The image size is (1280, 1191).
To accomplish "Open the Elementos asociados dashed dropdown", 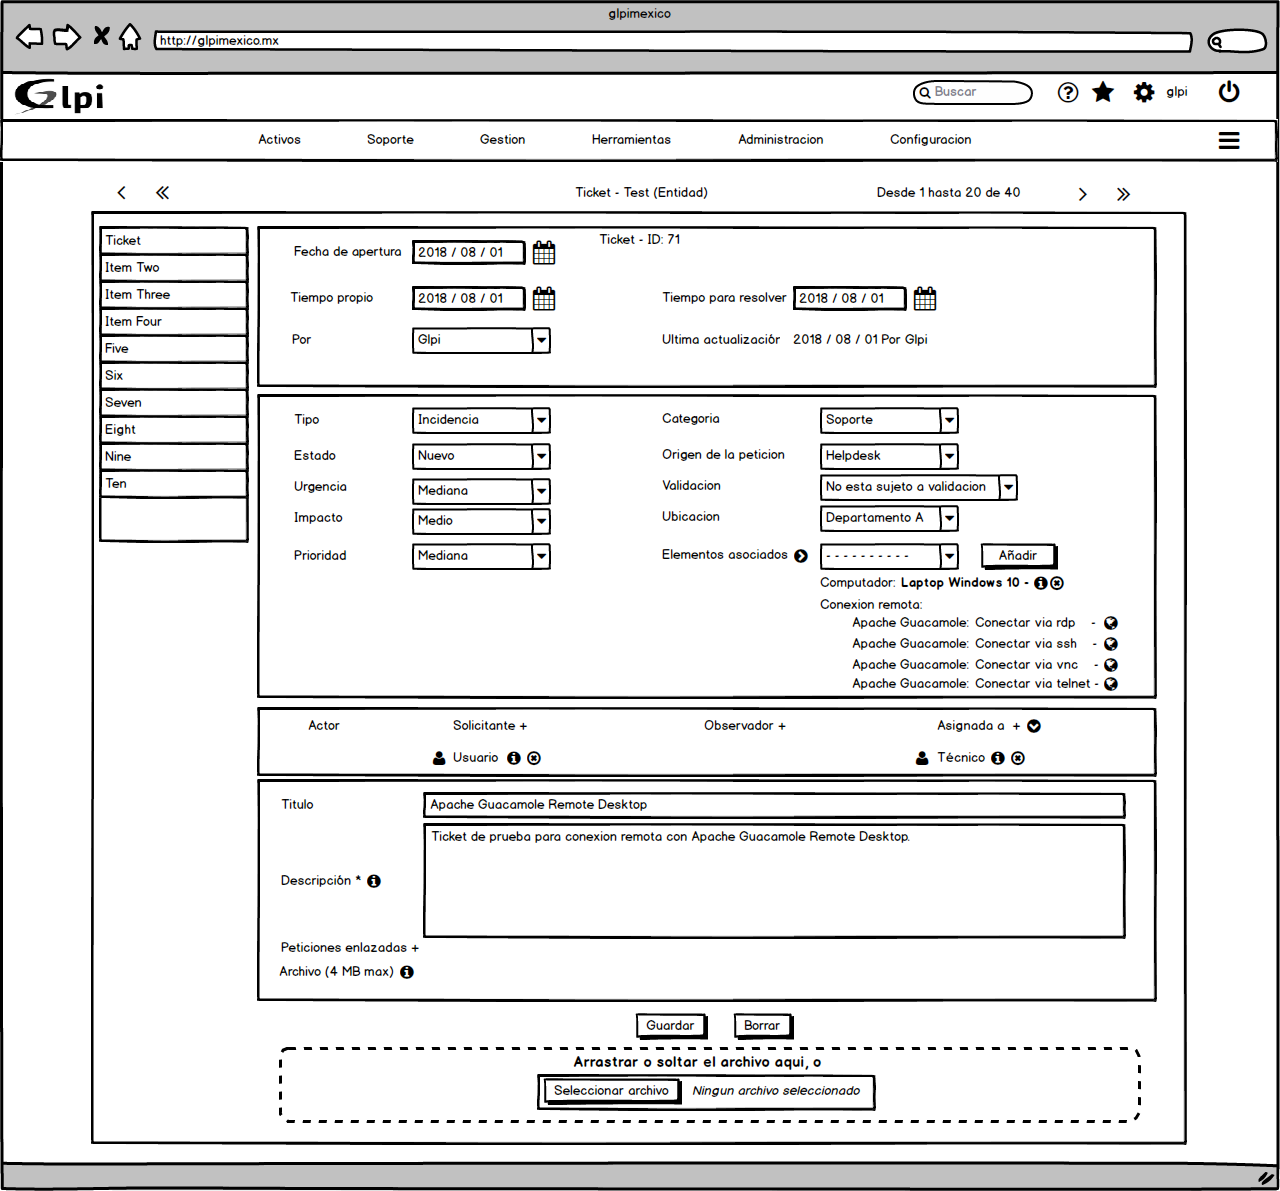I will coord(889,556).
